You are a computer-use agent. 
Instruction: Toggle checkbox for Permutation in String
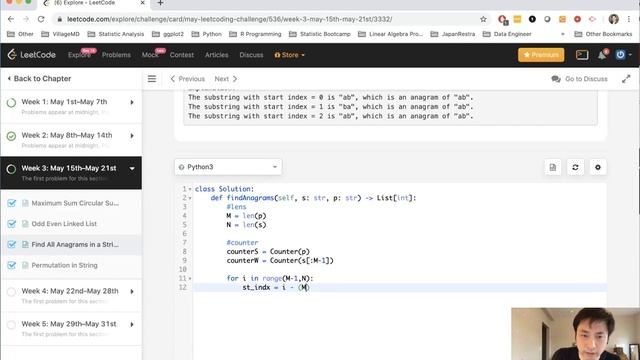(x=11, y=265)
